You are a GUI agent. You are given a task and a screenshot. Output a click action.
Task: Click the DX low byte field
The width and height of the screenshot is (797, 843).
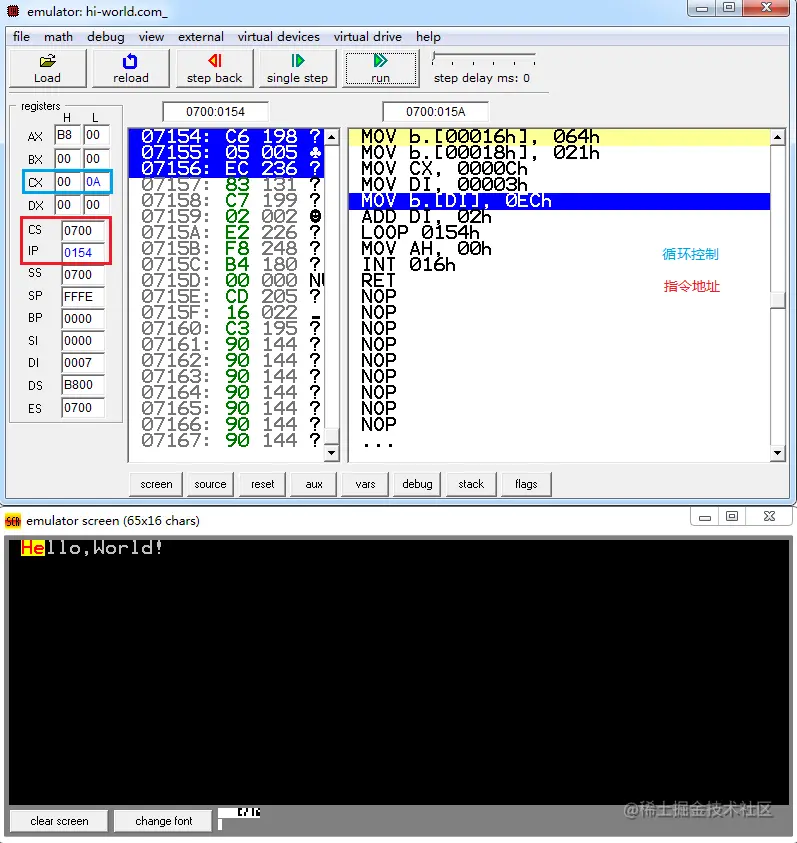tap(96, 205)
